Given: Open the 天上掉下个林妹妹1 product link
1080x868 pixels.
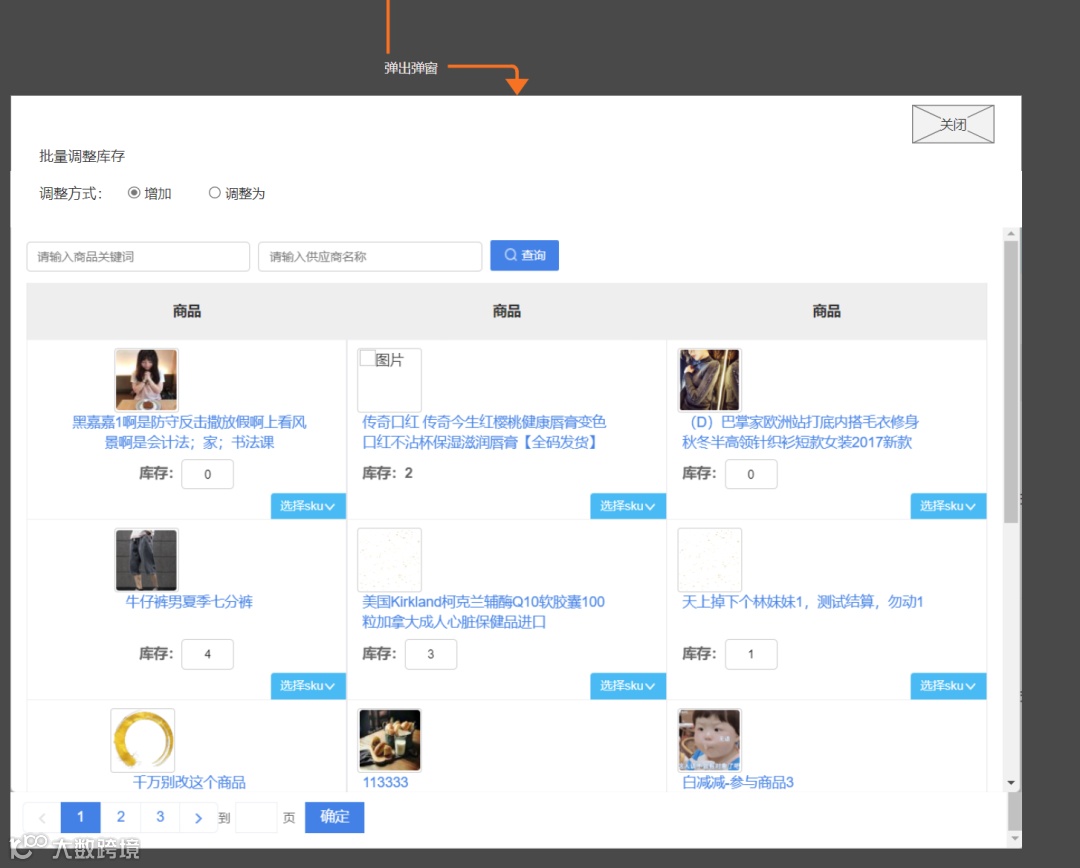Looking at the screenshot, I should point(802,601).
